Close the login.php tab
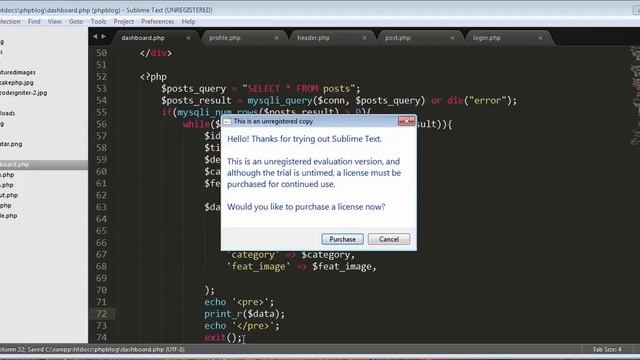The width and height of the screenshot is (640, 360). (x=540, y=38)
